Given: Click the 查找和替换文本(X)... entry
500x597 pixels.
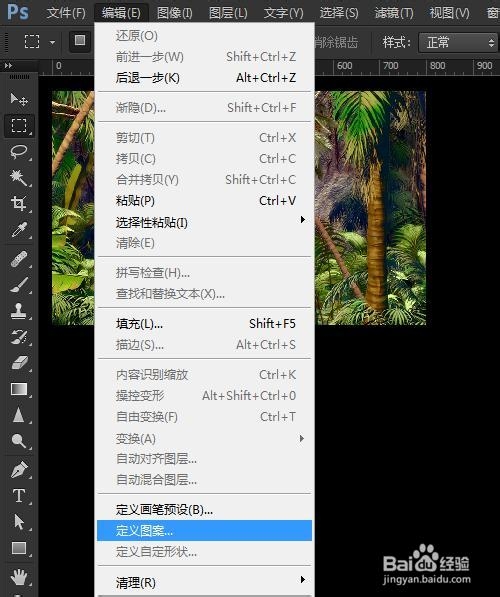Looking at the screenshot, I should point(204,294).
